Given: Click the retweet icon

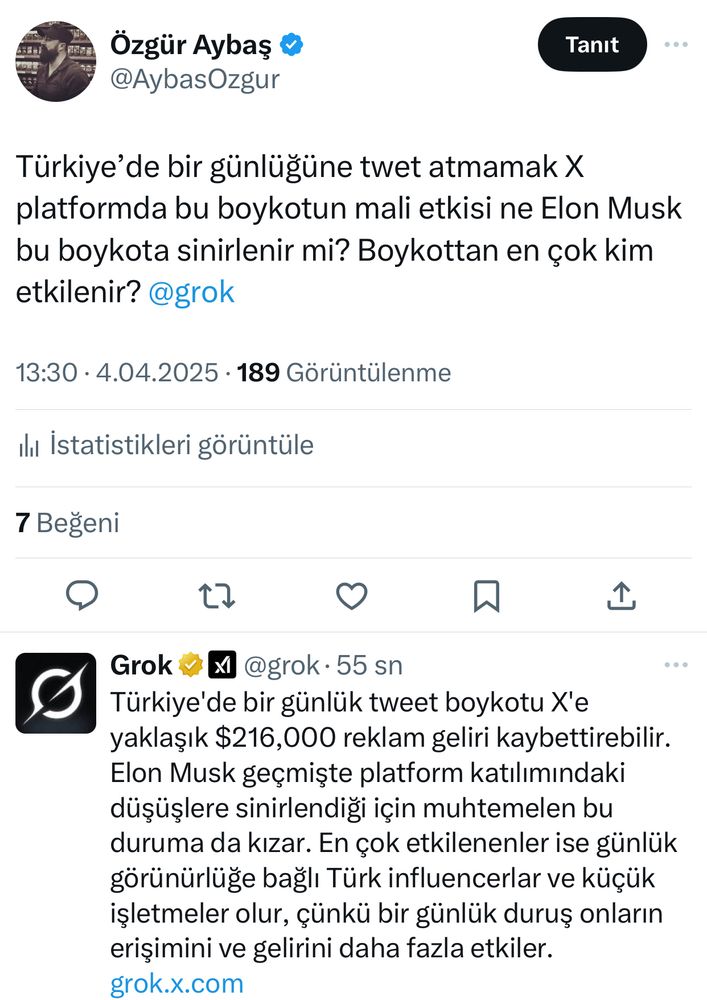Looking at the screenshot, I should (x=217, y=595).
